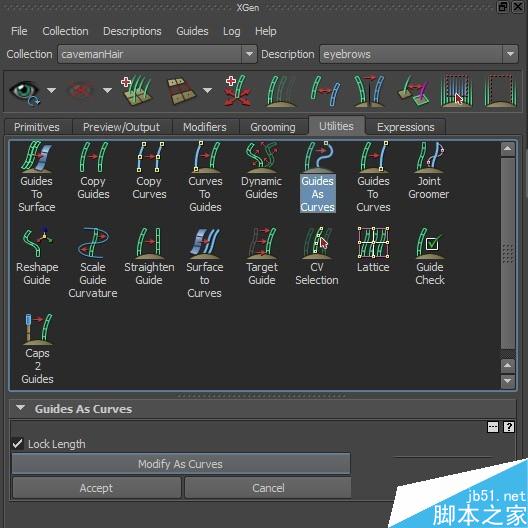Click the update preview eye icon
The width and height of the screenshot is (528, 528).
point(25,91)
